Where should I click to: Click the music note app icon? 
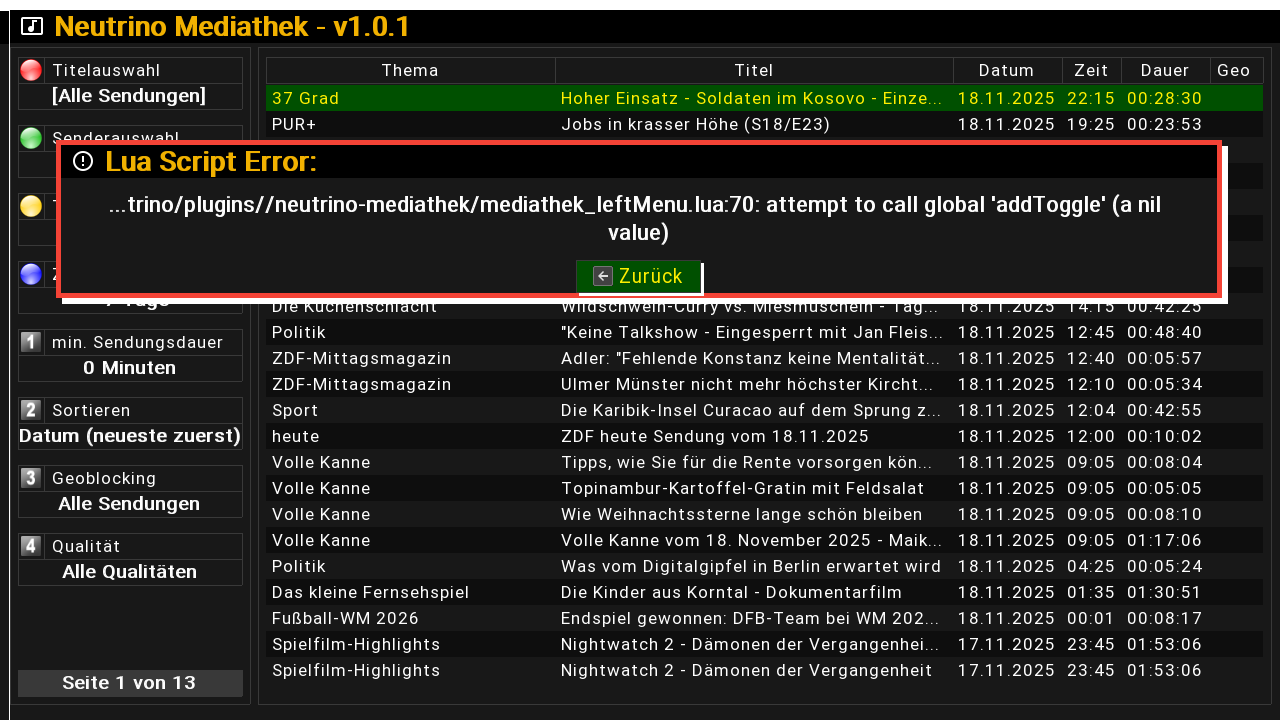32,26
